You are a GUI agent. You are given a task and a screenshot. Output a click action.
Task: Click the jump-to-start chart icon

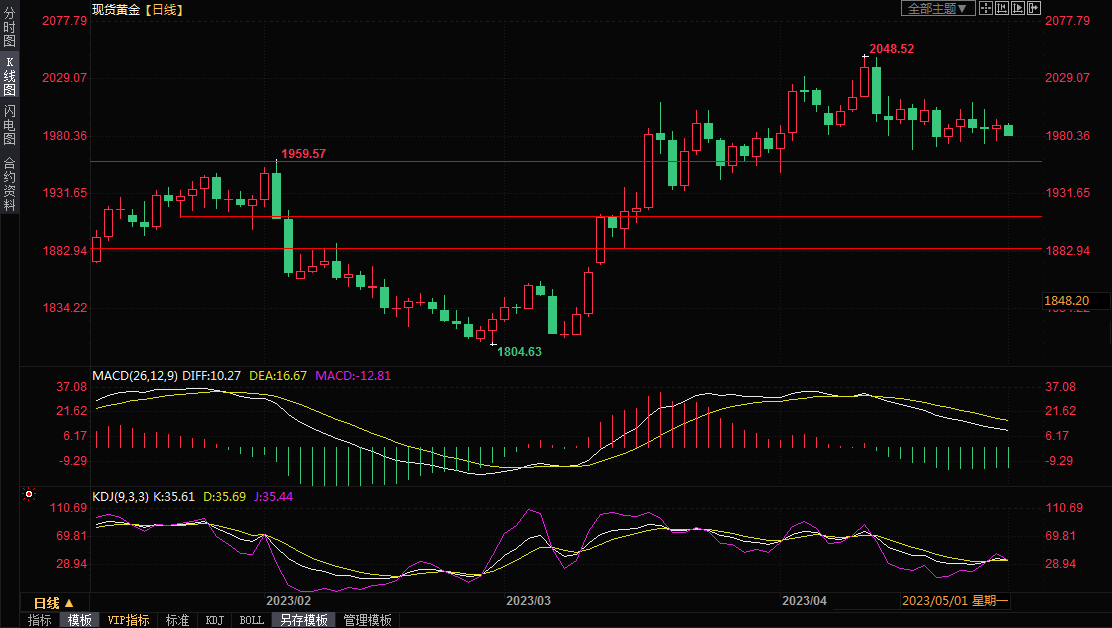[x=1002, y=8]
